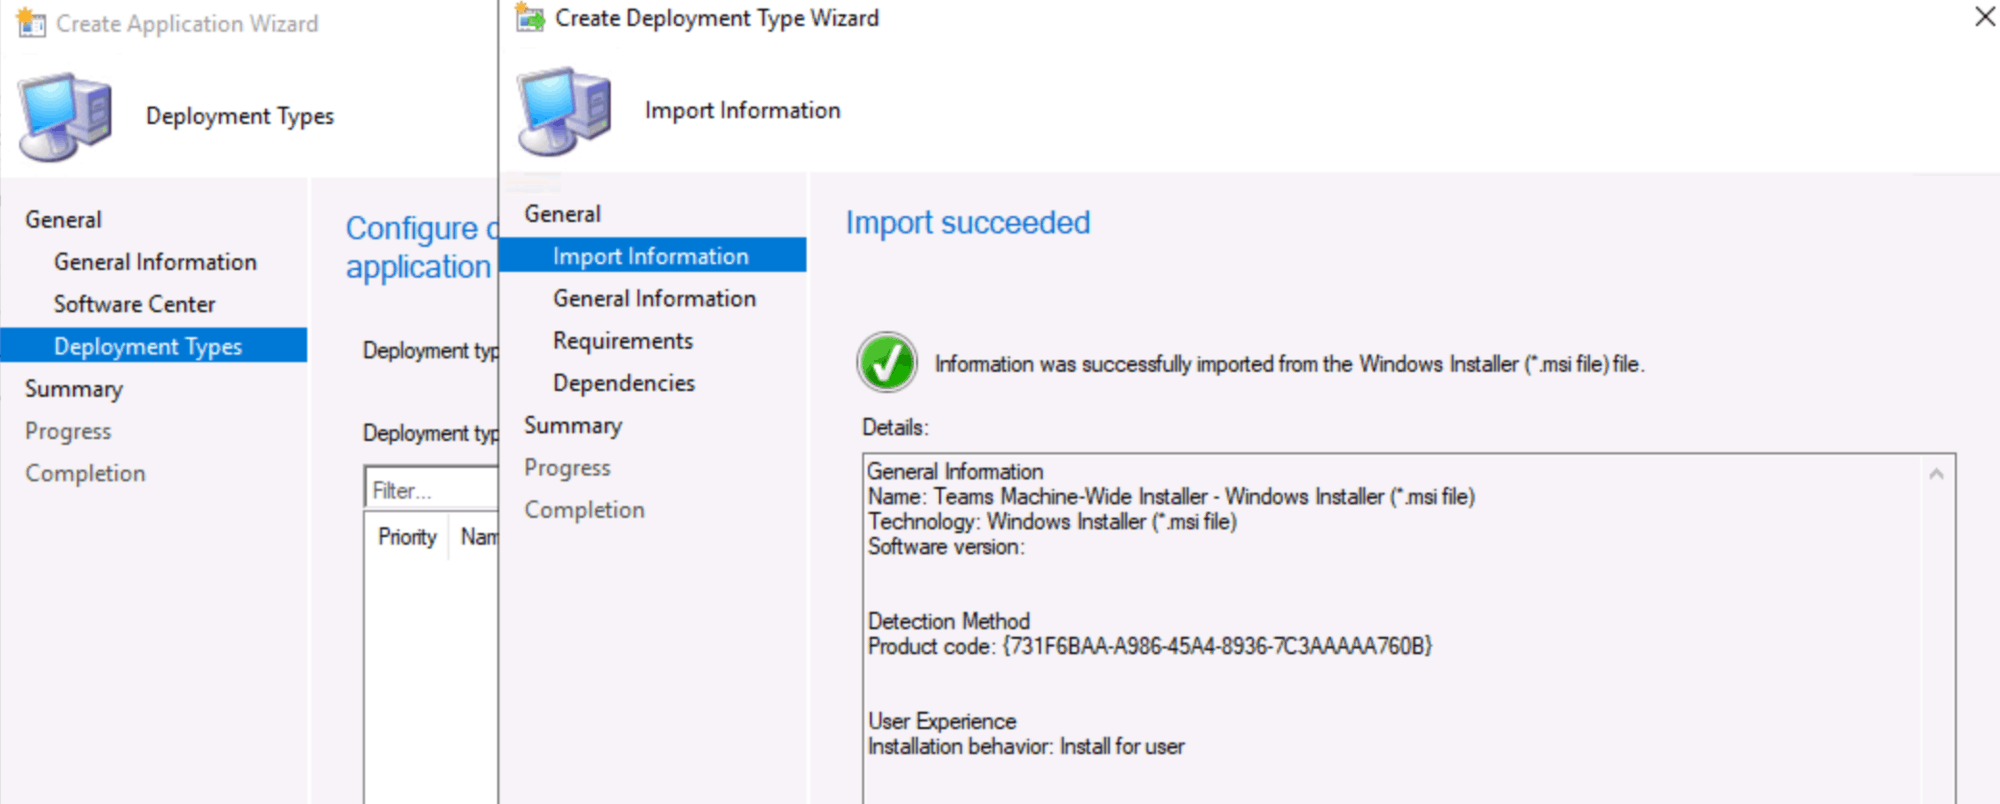
Task: Select Progress step in Create Application Wizard
Action: 68,431
